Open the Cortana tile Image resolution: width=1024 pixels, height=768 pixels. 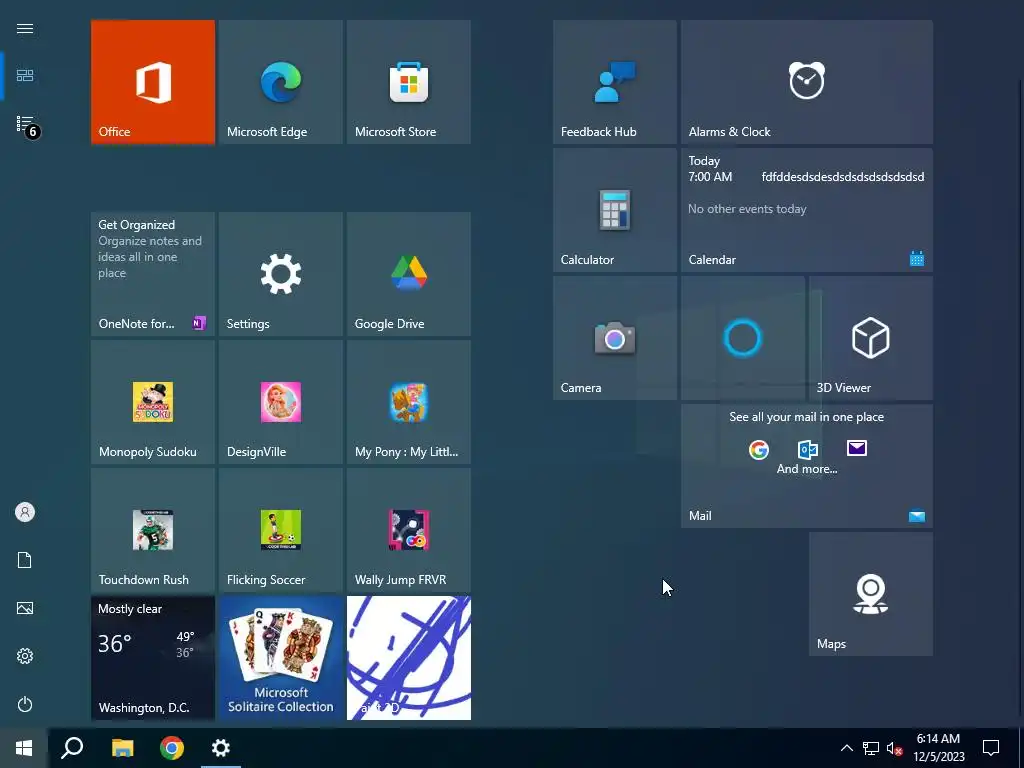(743, 338)
